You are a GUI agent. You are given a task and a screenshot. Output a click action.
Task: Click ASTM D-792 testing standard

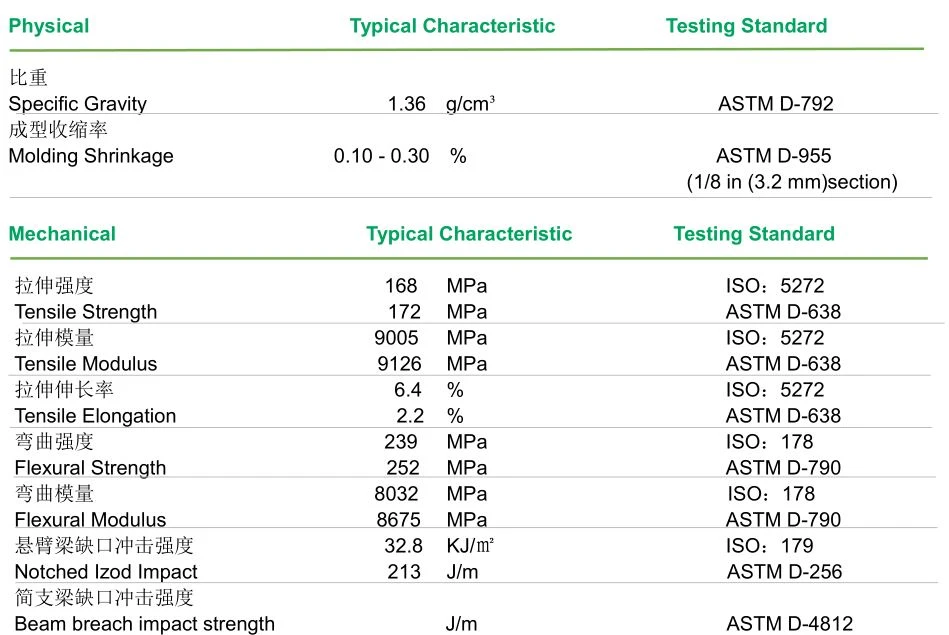pos(776,104)
